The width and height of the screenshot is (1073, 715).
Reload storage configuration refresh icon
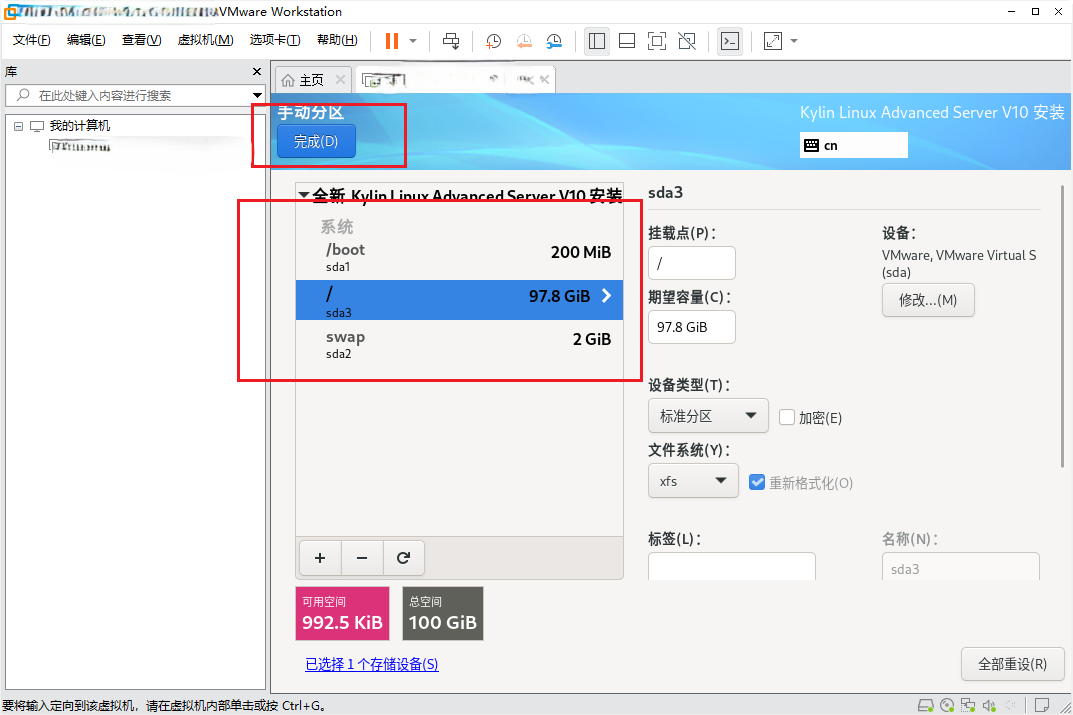(x=404, y=558)
